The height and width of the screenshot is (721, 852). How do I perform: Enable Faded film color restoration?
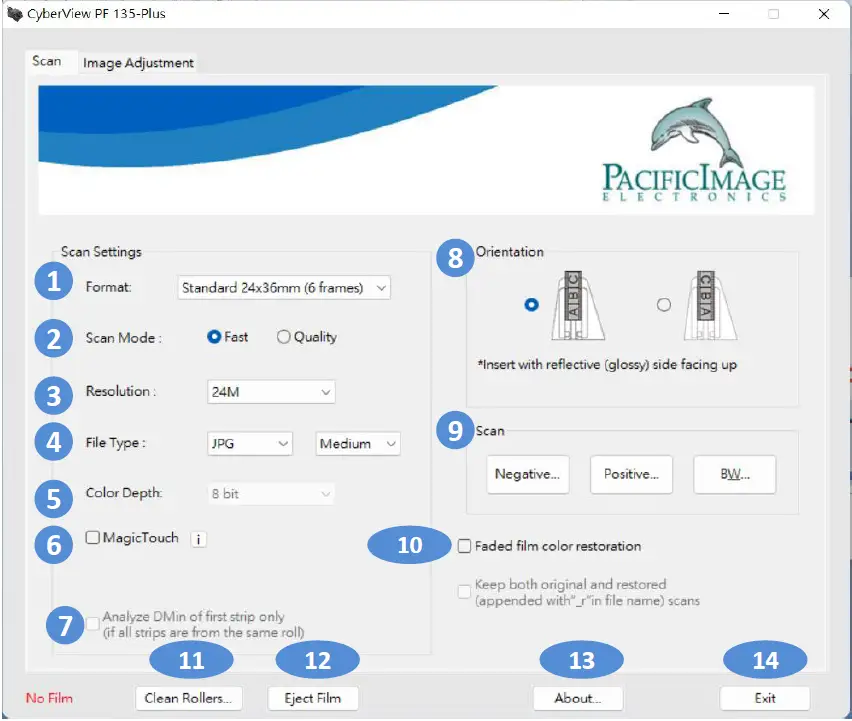pyautogui.click(x=464, y=546)
